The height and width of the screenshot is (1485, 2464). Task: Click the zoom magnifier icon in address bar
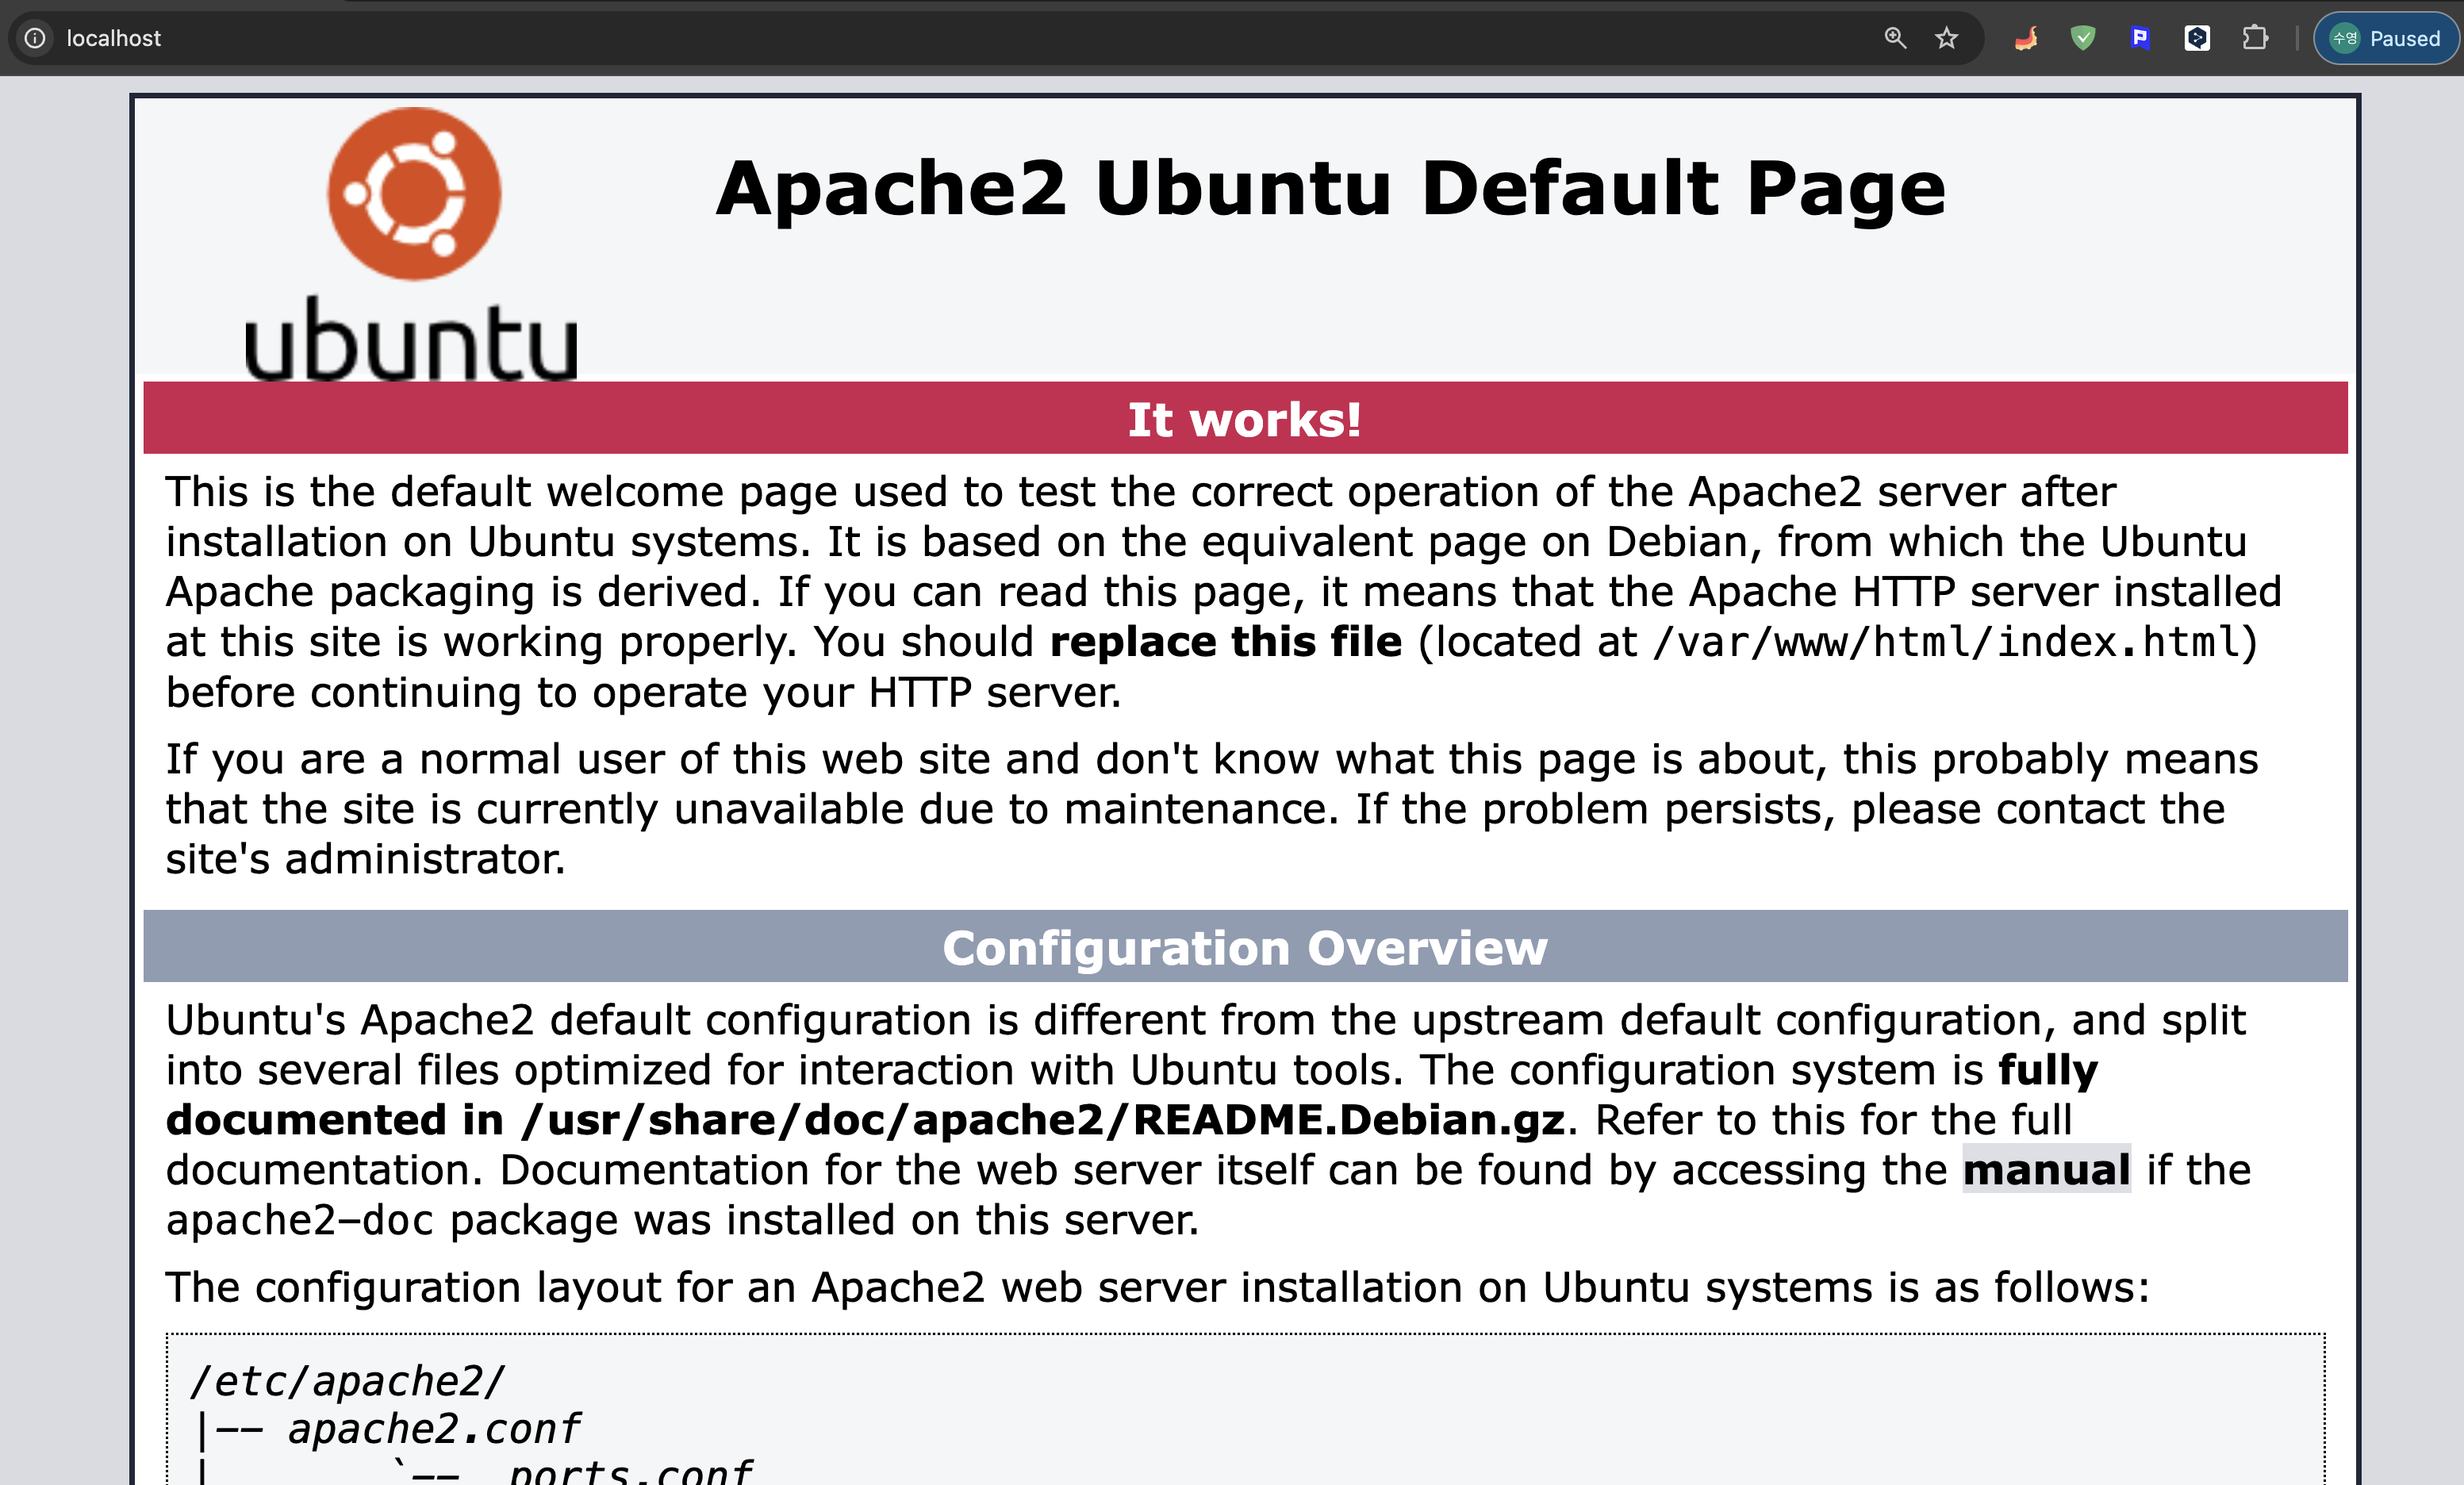[x=1895, y=38]
